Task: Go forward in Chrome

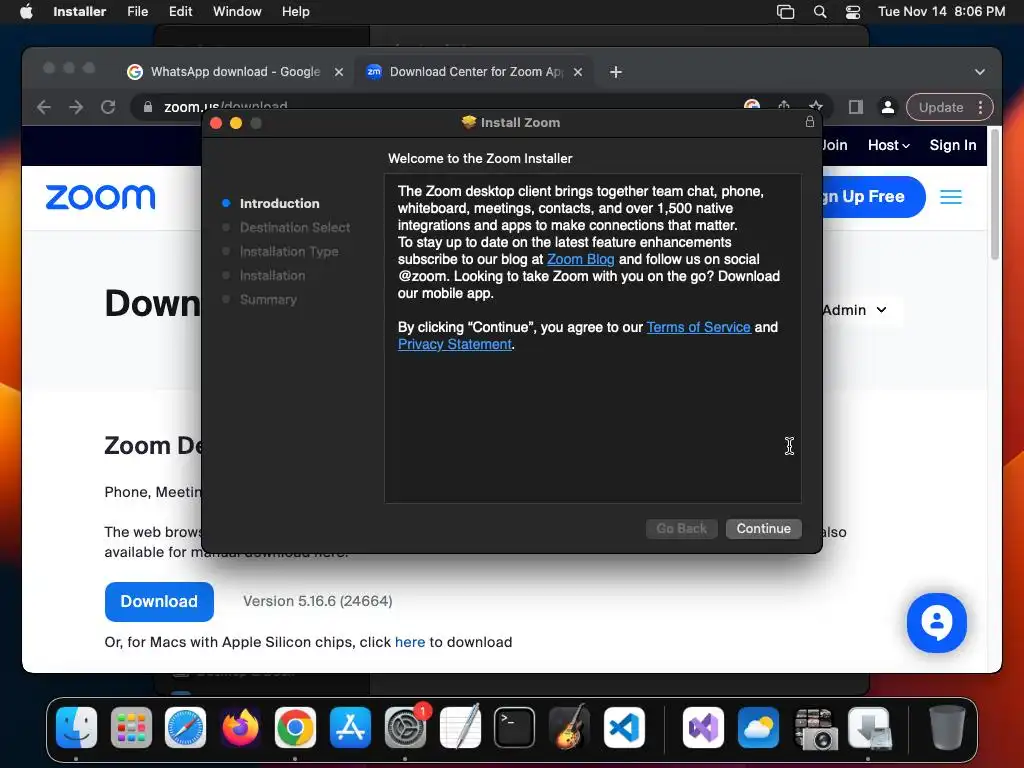Action: click(x=76, y=107)
